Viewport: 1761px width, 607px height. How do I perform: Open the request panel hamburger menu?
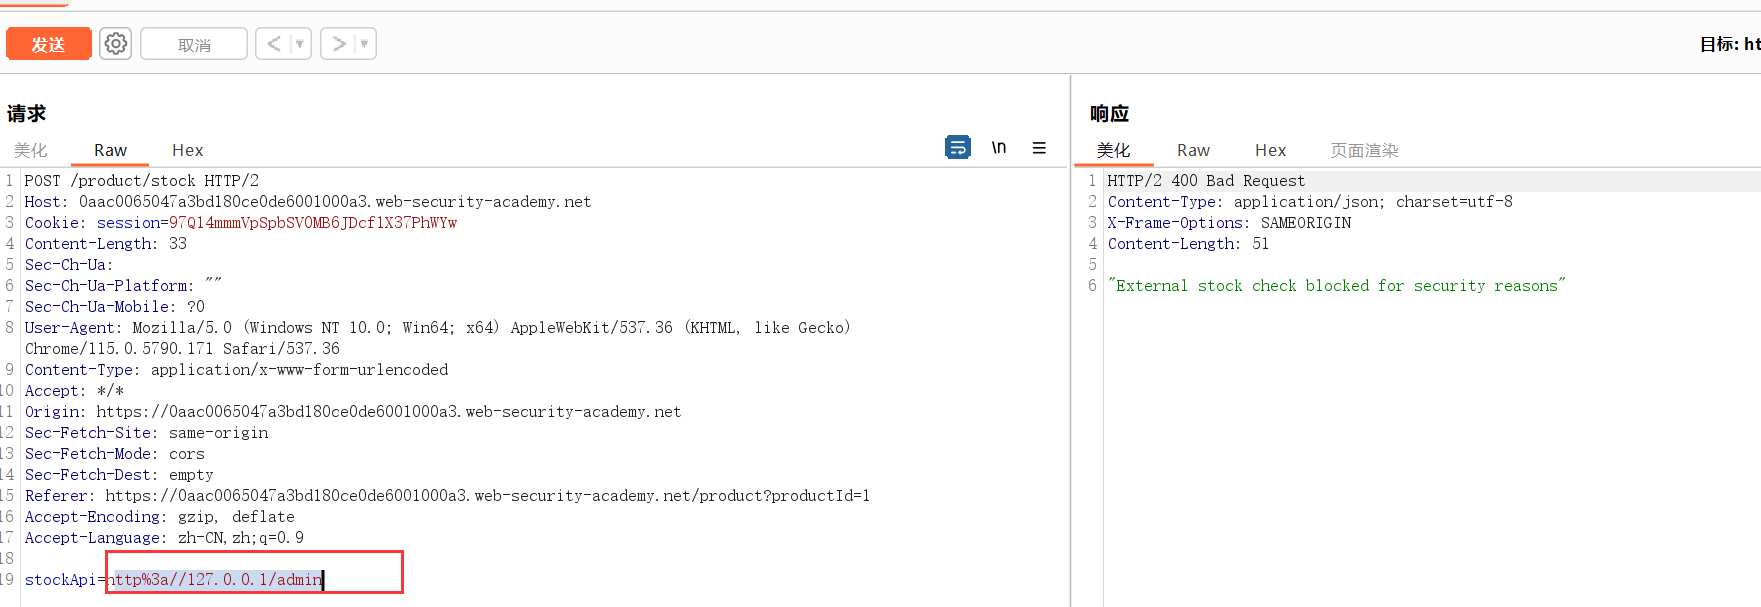click(x=1039, y=148)
